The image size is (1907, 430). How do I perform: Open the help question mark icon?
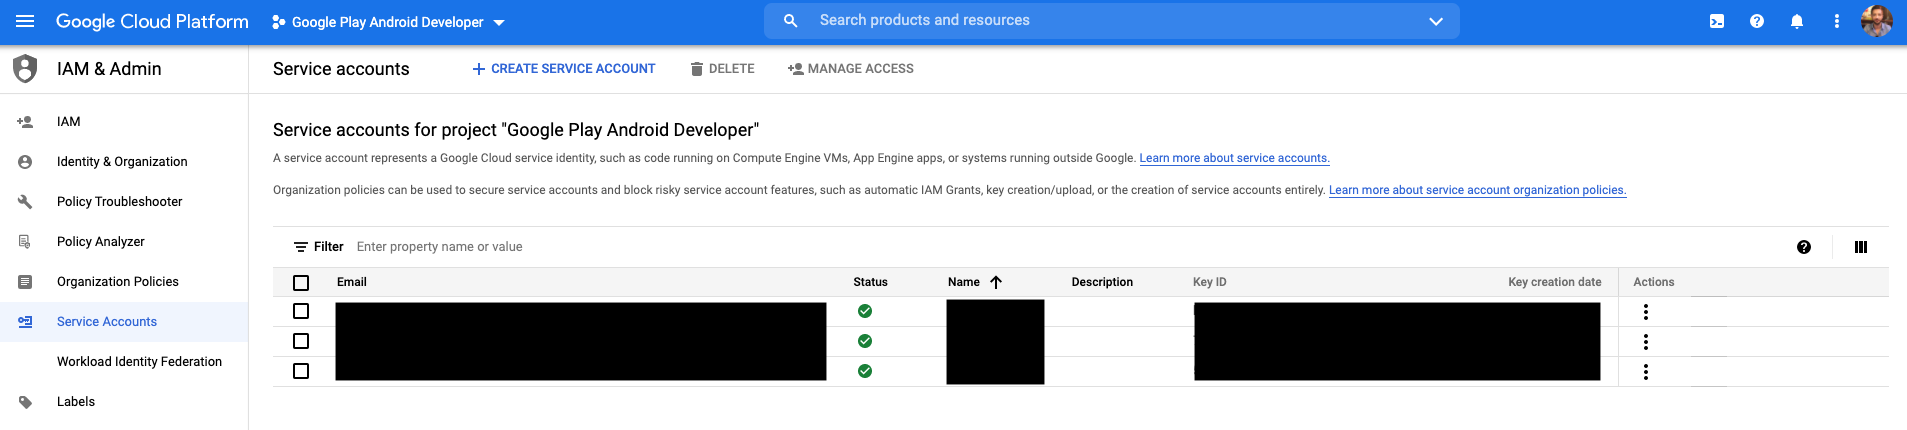[1757, 21]
